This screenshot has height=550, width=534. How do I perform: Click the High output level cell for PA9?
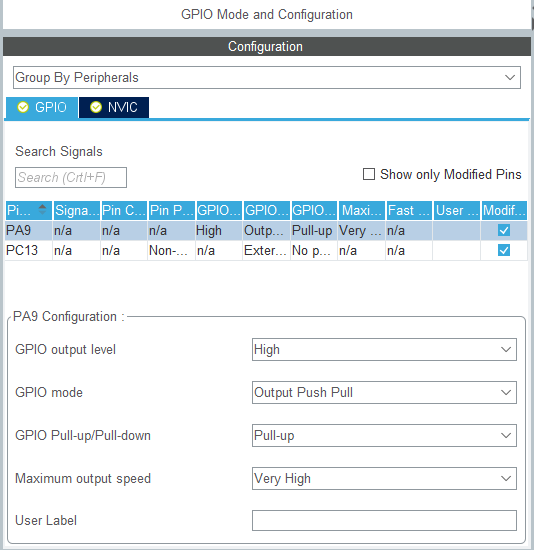point(219,230)
